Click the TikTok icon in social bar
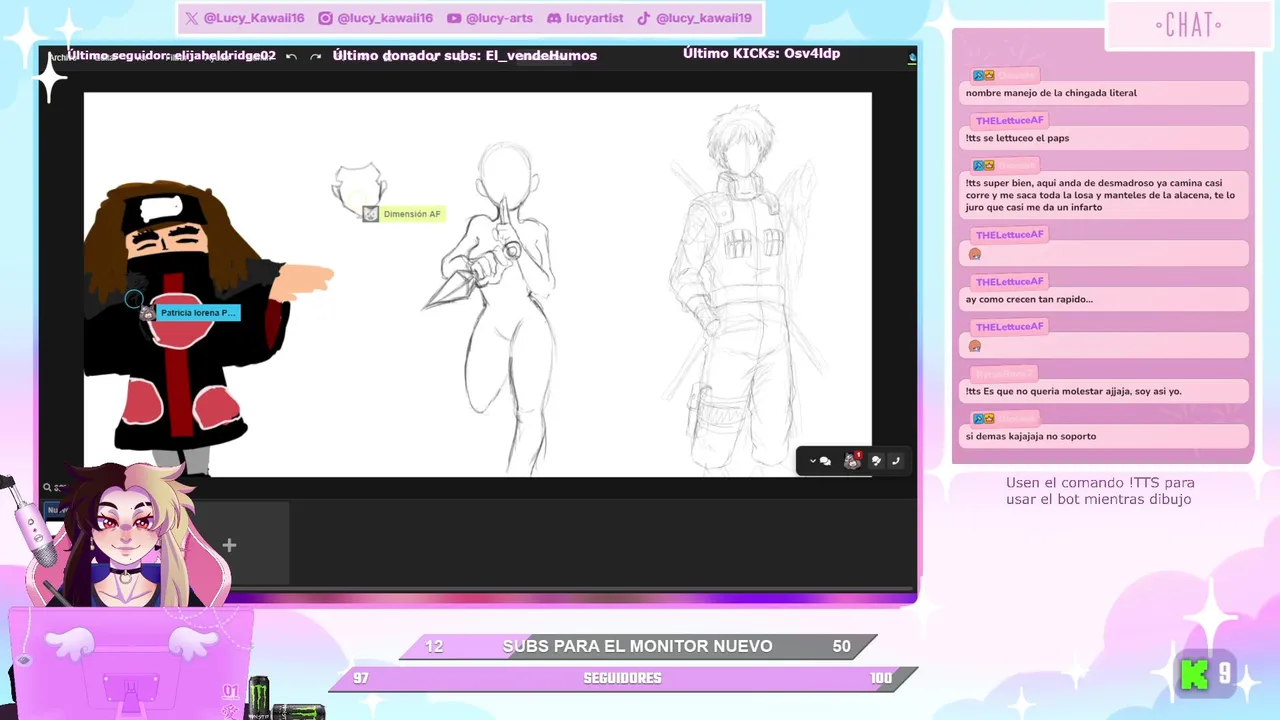The image size is (1280, 720). pyautogui.click(x=644, y=18)
